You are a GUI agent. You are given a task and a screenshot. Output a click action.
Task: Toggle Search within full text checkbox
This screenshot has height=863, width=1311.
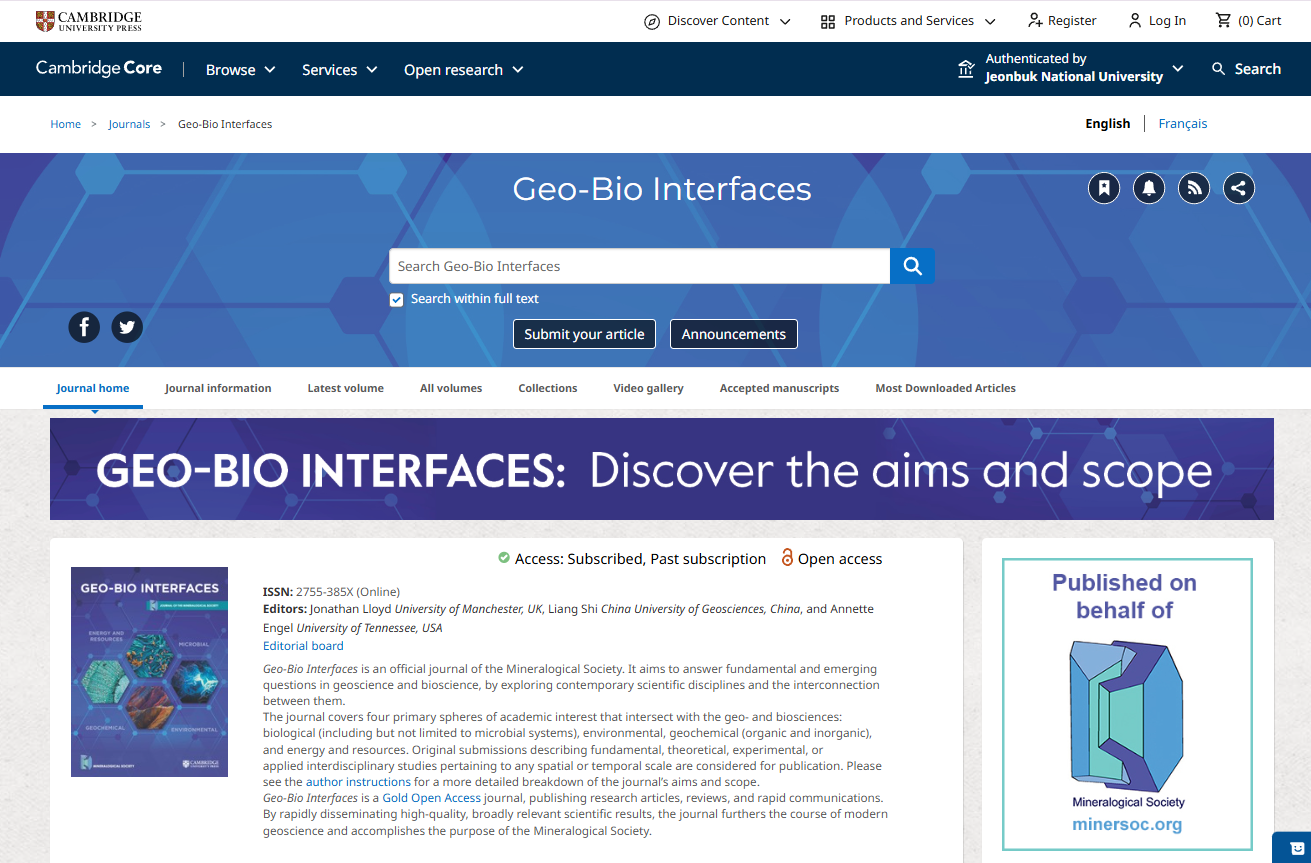[397, 300]
